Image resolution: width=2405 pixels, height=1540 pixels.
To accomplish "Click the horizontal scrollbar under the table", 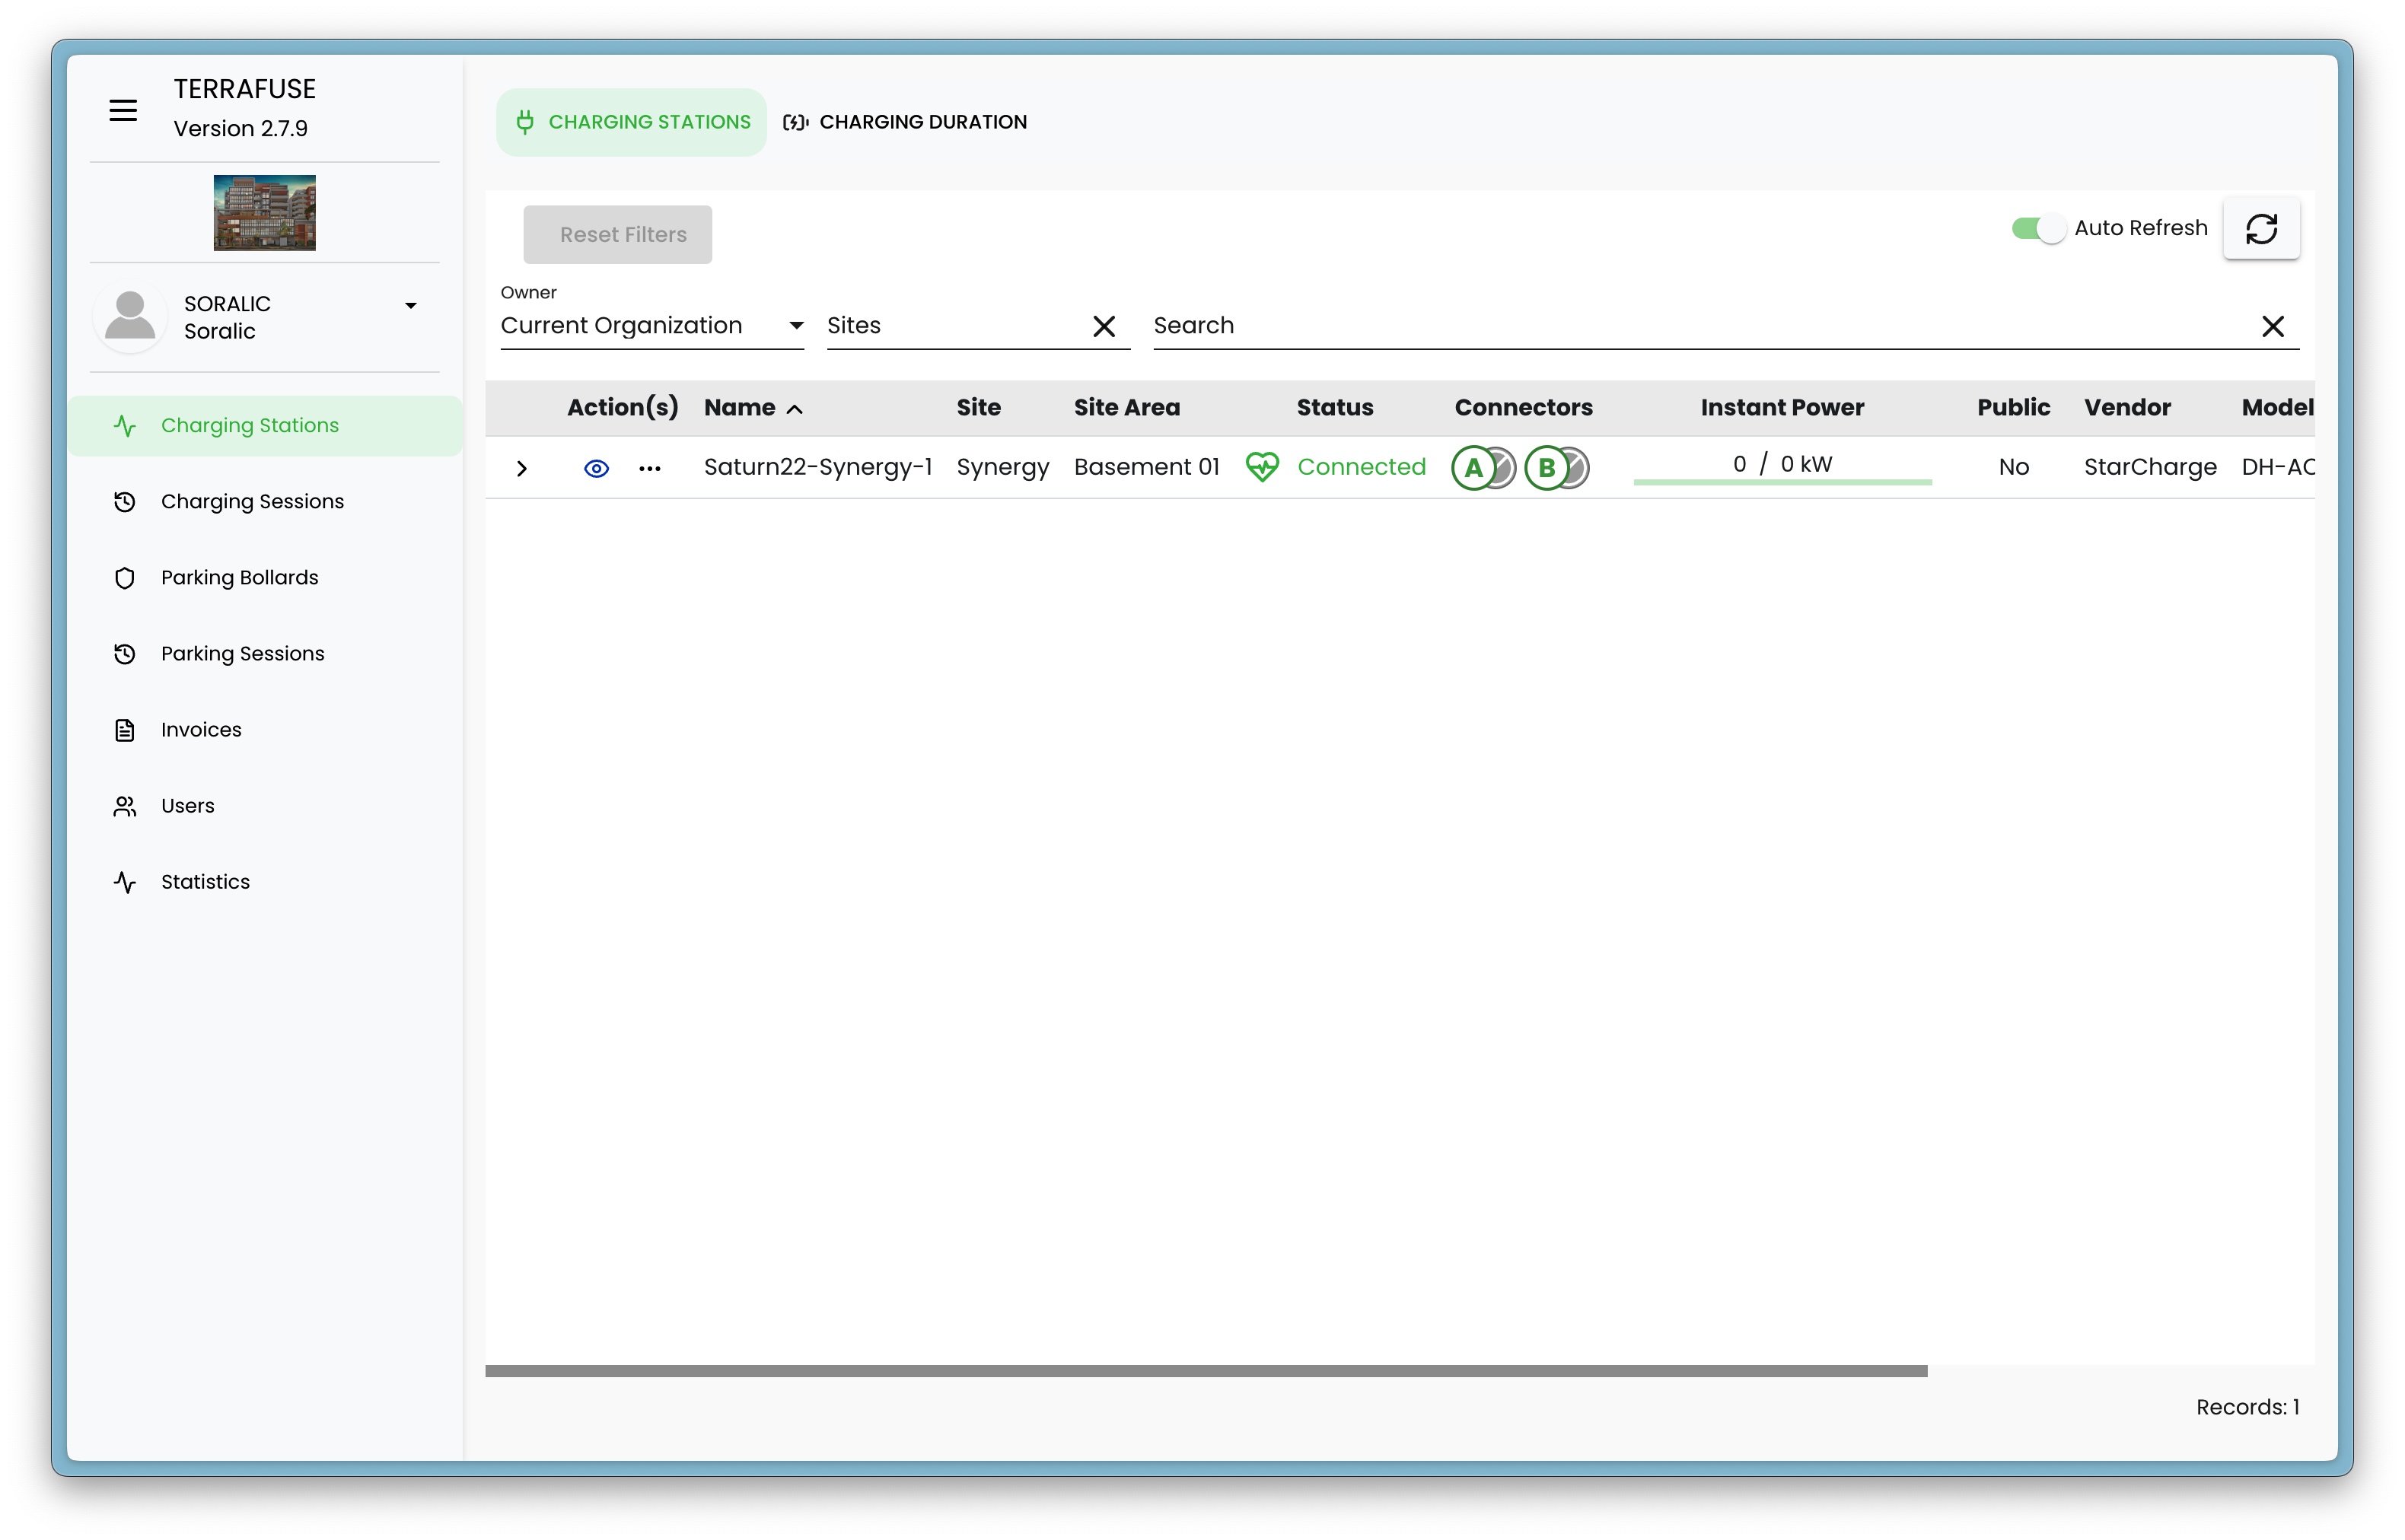I will pos(1205,1371).
